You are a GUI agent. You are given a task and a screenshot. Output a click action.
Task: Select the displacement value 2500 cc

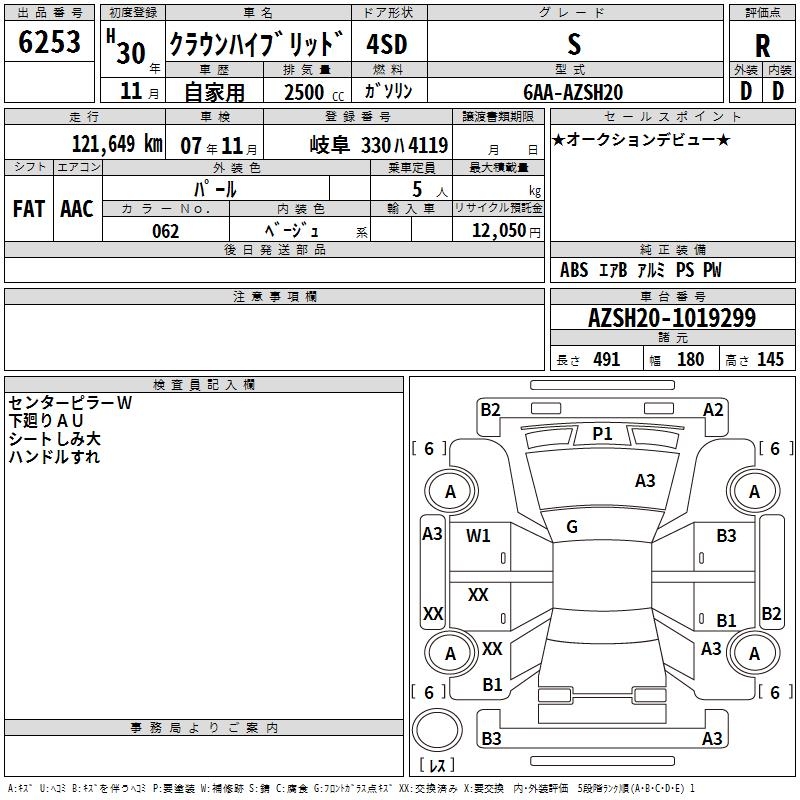(x=314, y=92)
